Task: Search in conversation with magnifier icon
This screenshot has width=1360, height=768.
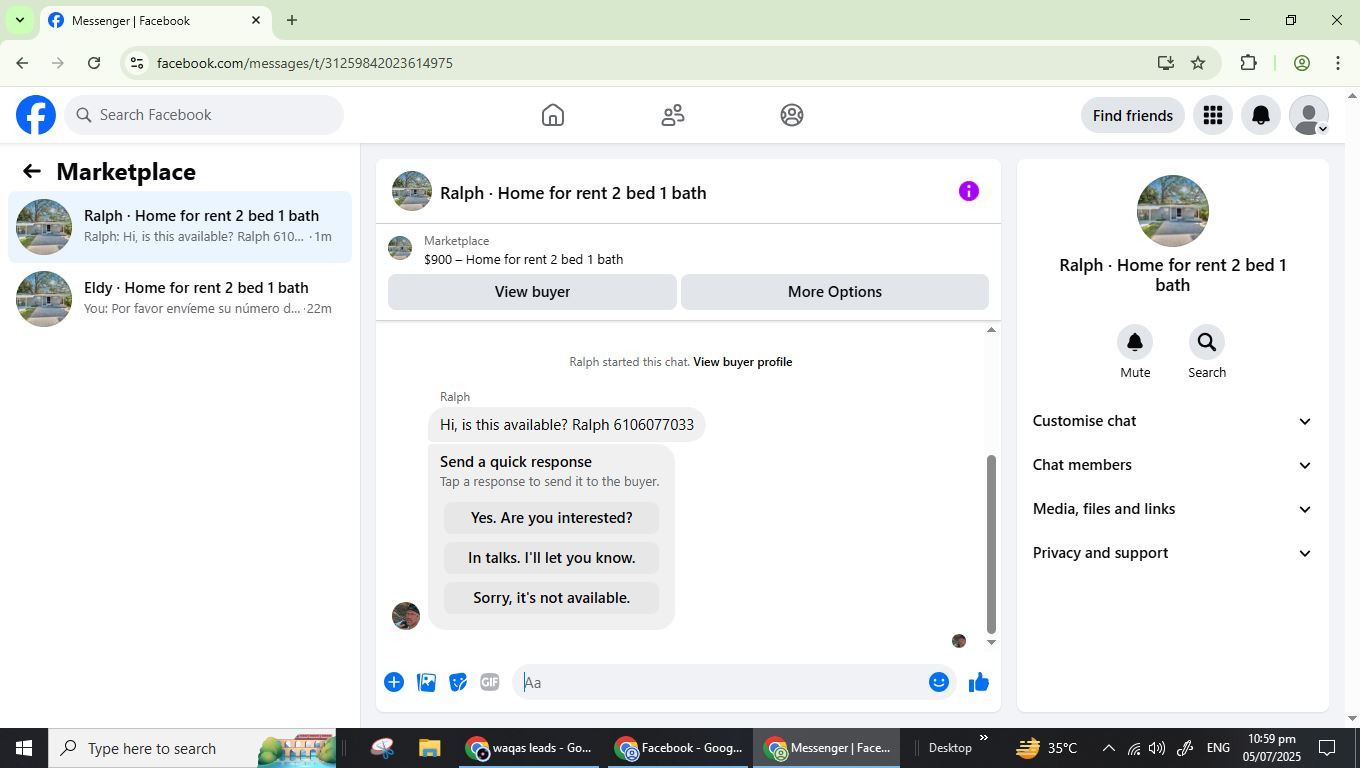Action: tap(1207, 342)
